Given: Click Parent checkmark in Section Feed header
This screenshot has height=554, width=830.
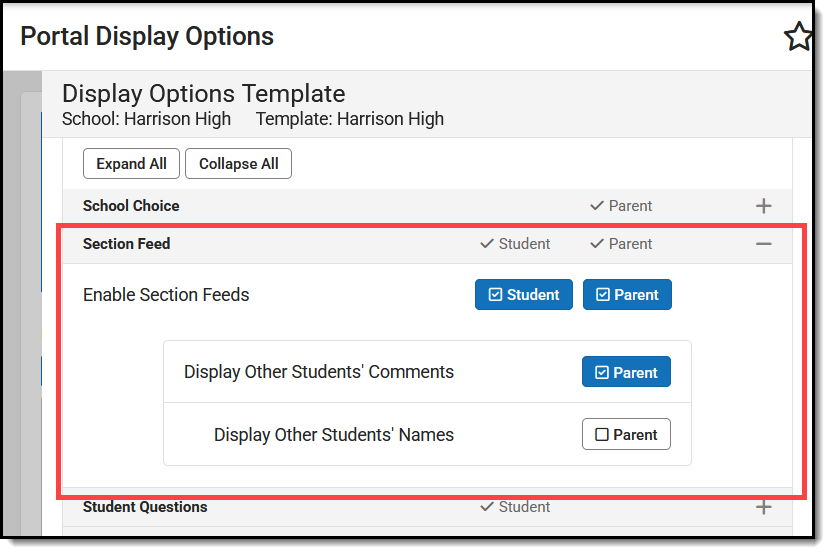Looking at the screenshot, I should pos(621,244).
